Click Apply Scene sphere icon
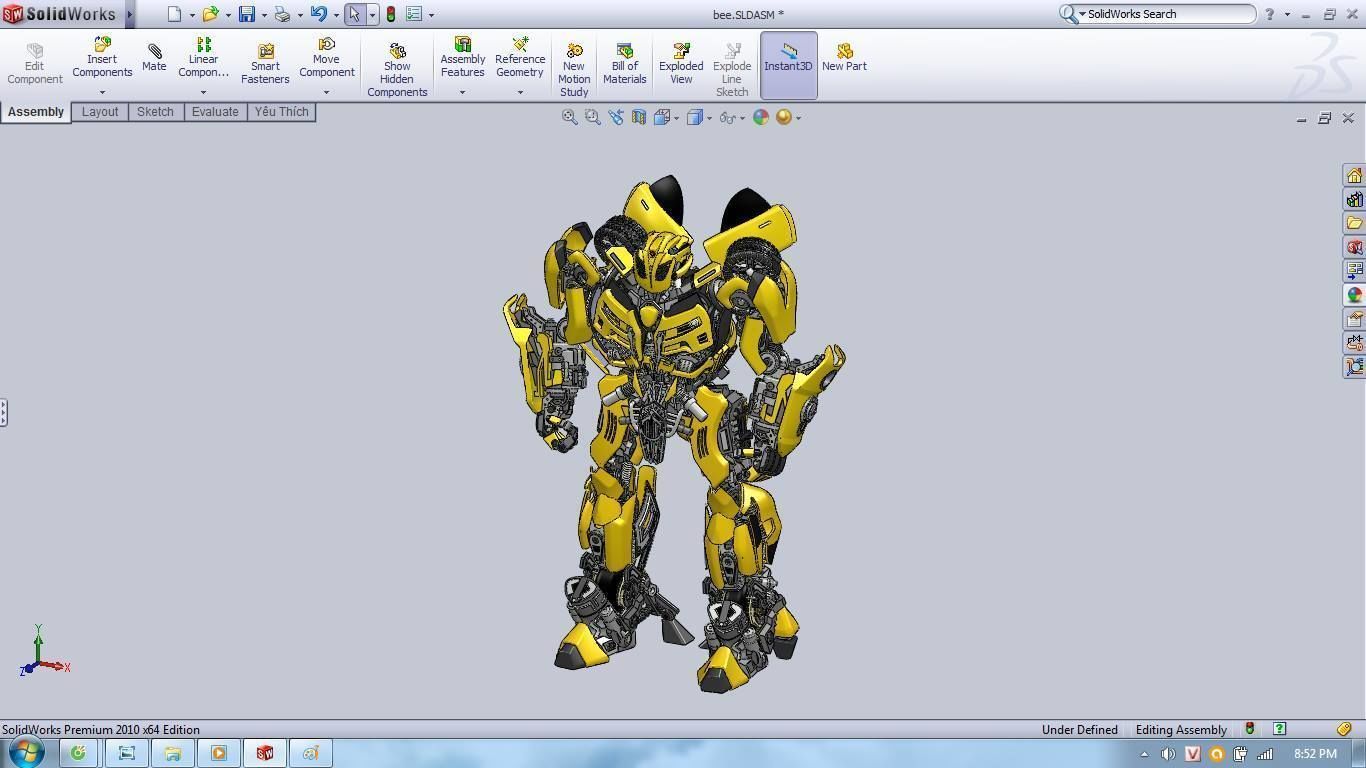This screenshot has height=768, width=1366. 784,117
